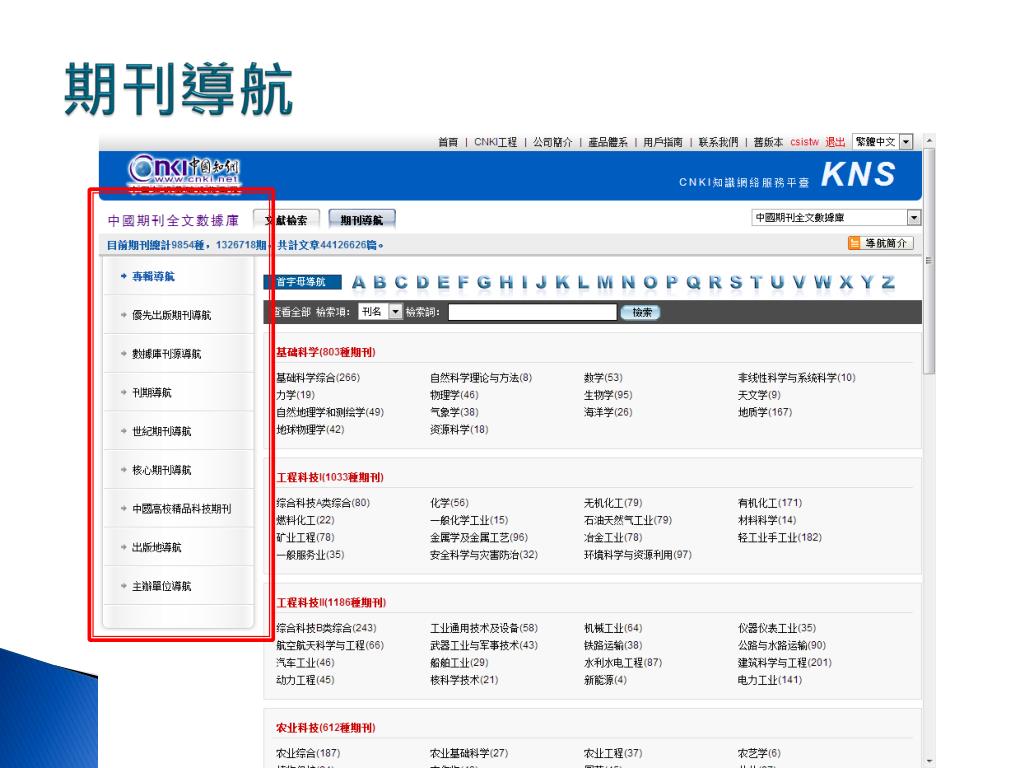The height and width of the screenshot is (768, 1024).
Task: Open the 公司簡介 top link
Action: (552, 142)
